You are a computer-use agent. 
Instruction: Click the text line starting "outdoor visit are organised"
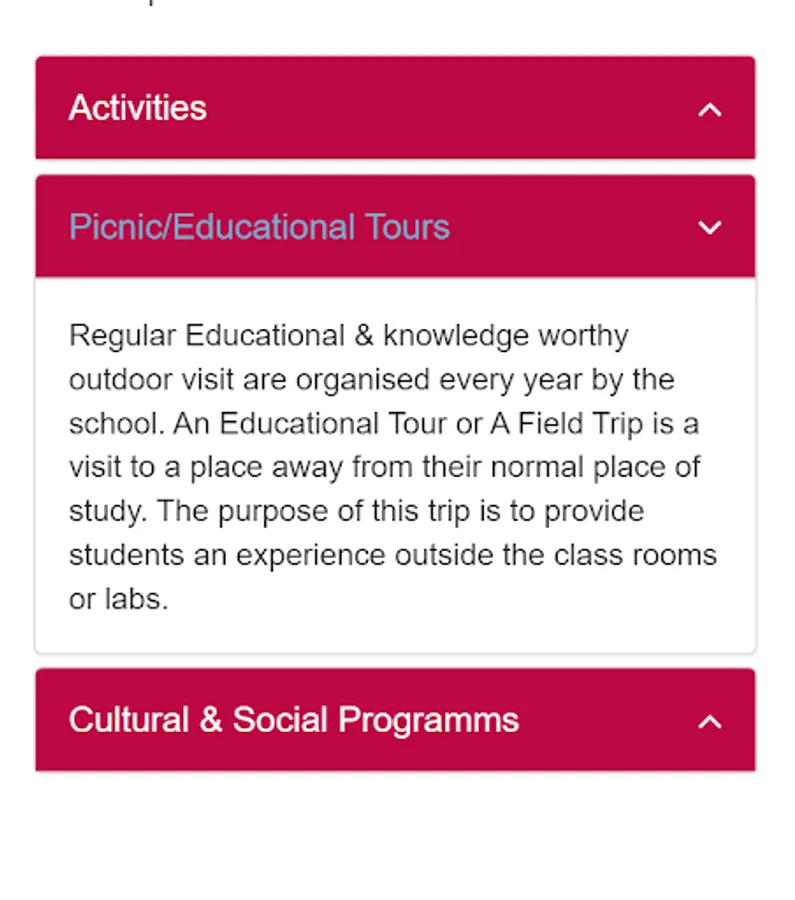371,380
